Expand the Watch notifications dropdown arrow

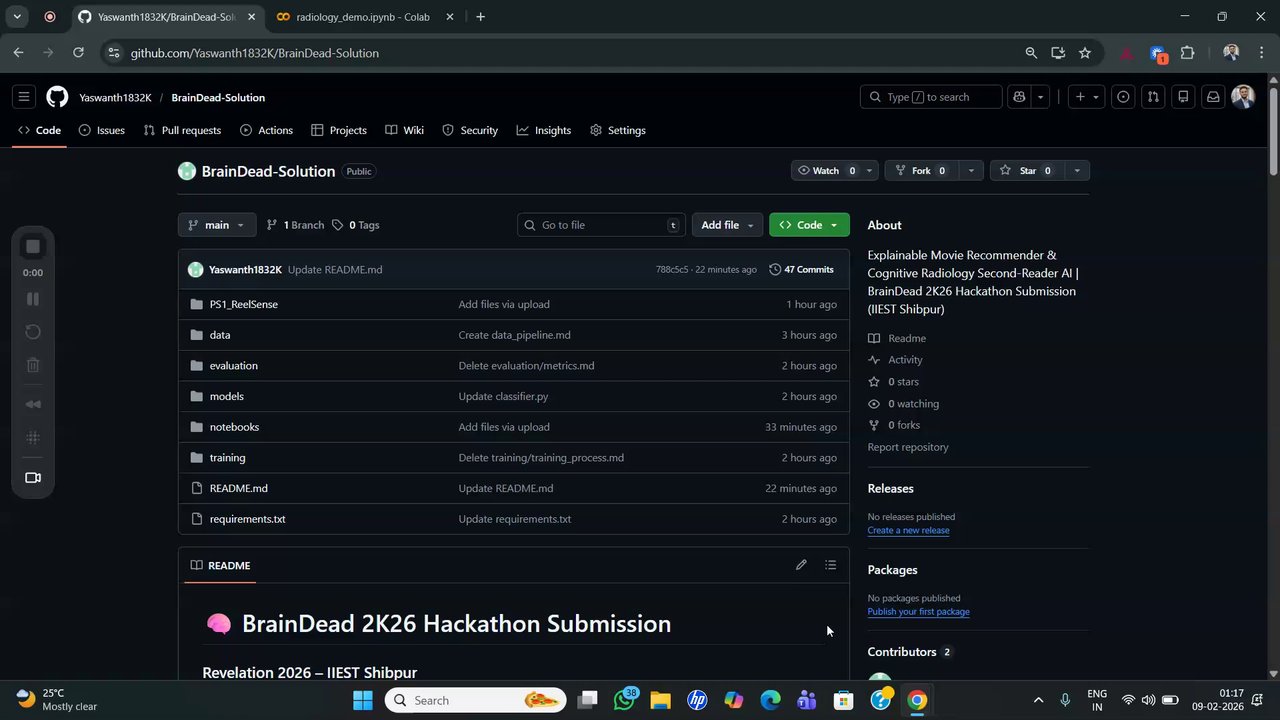pyautogui.click(x=869, y=171)
